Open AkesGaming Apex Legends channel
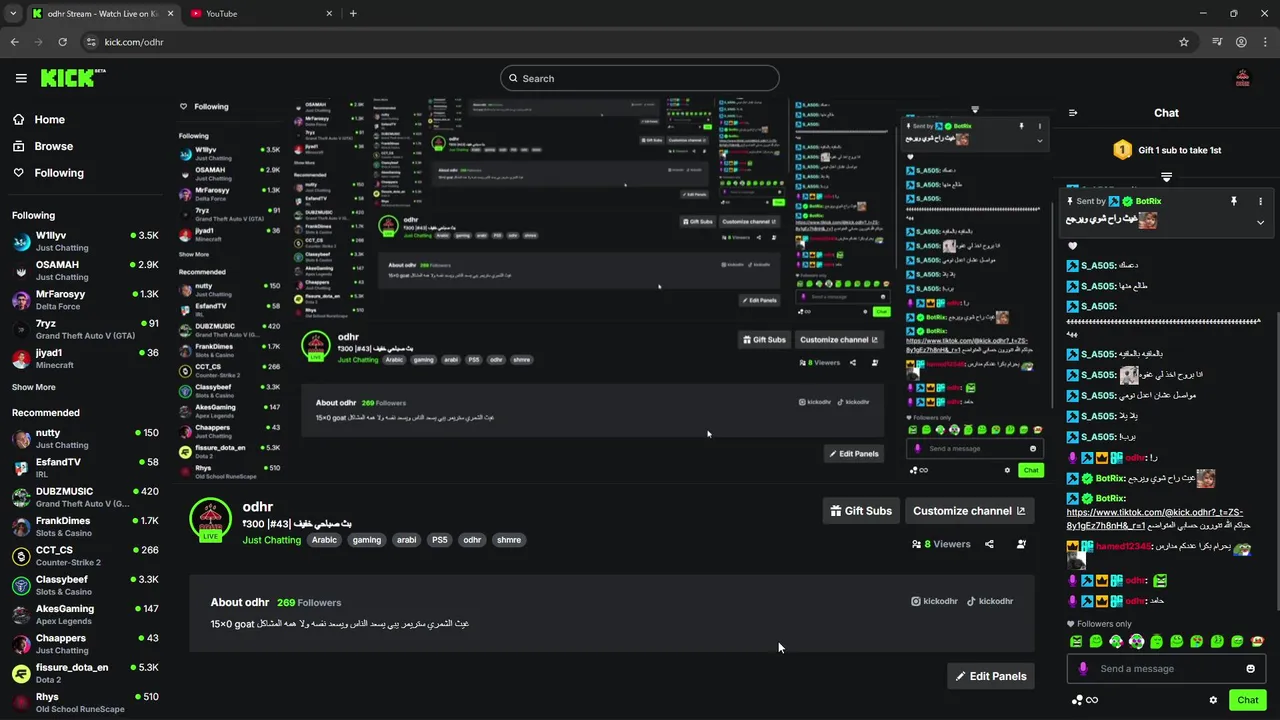This screenshot has width=1280, height=720. point(85,614)
